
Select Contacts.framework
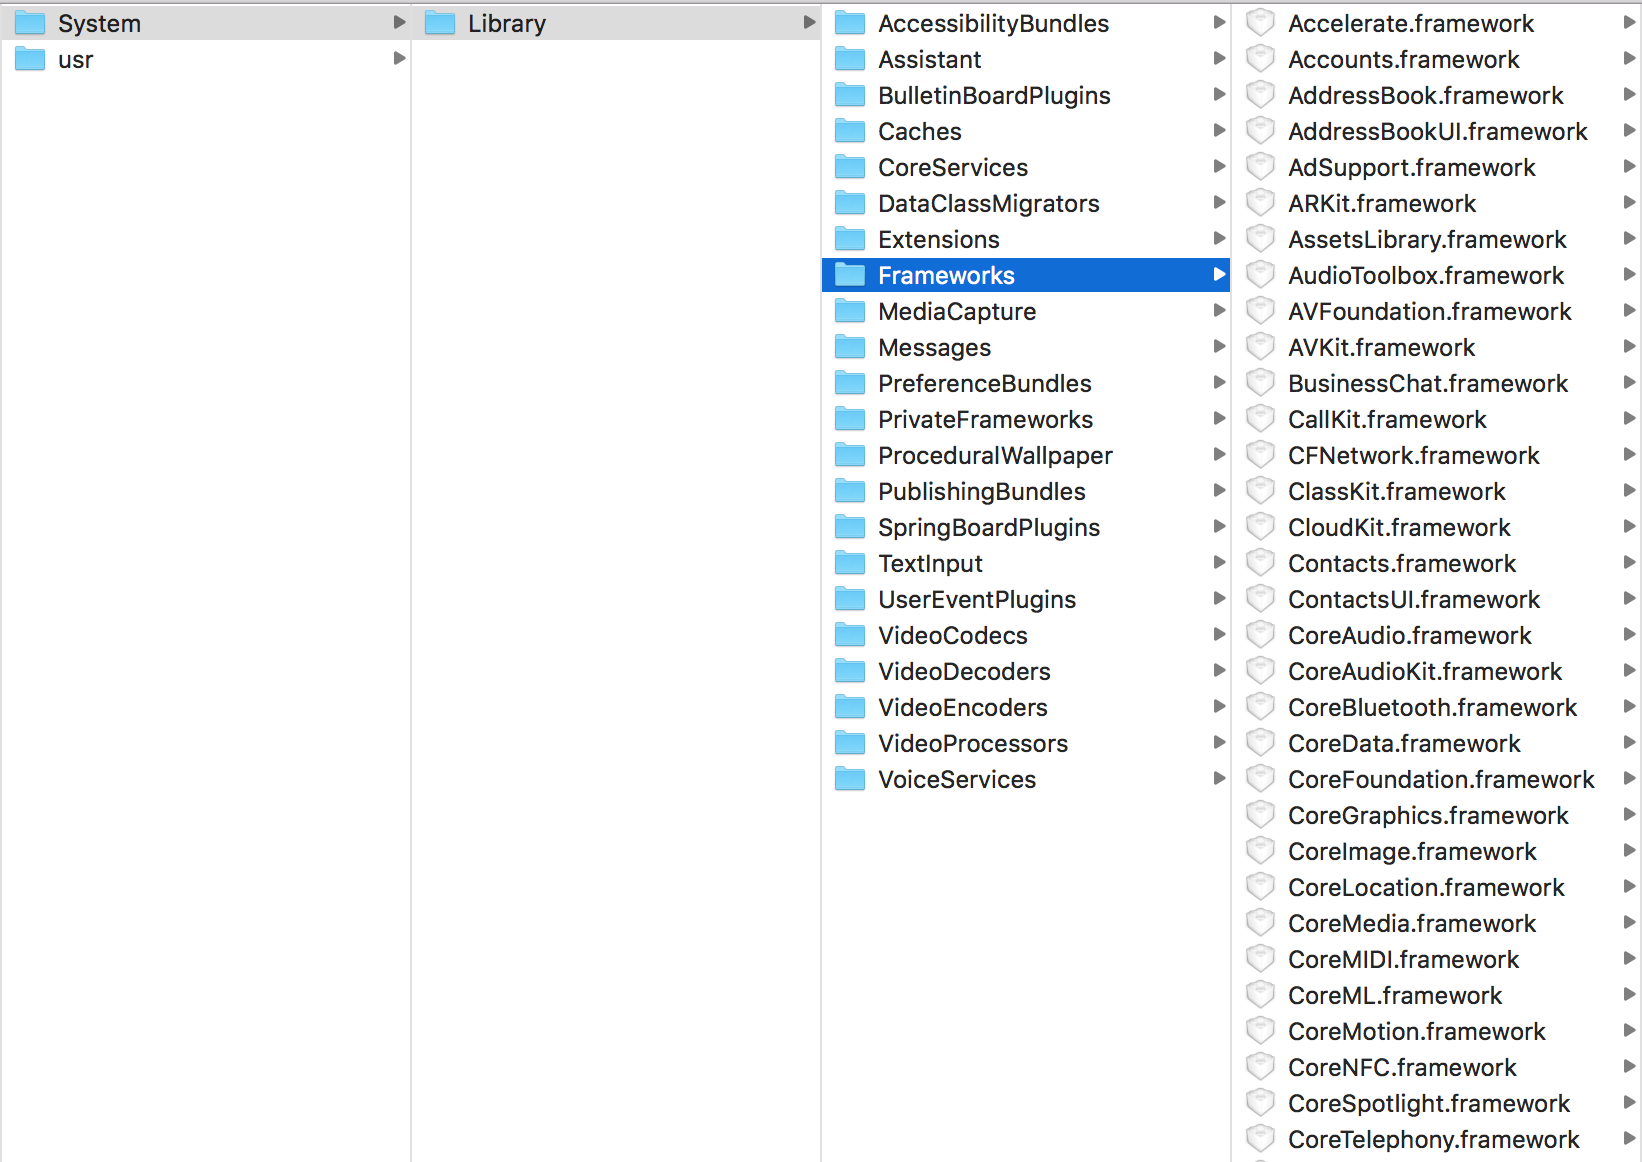[1437, 563]
